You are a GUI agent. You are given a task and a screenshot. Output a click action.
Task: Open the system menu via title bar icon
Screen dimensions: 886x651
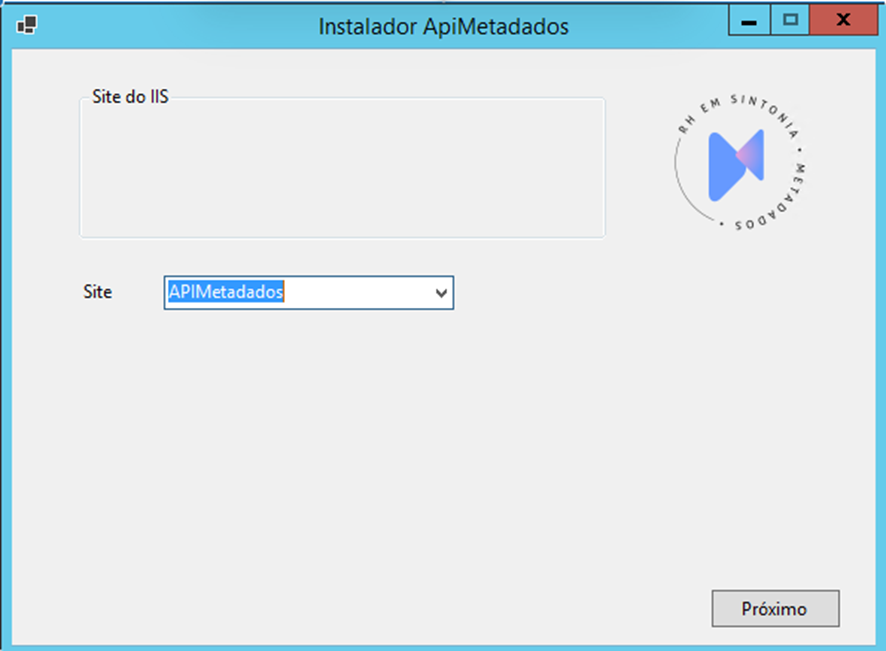pyautogui.click(x=27, y=25)
